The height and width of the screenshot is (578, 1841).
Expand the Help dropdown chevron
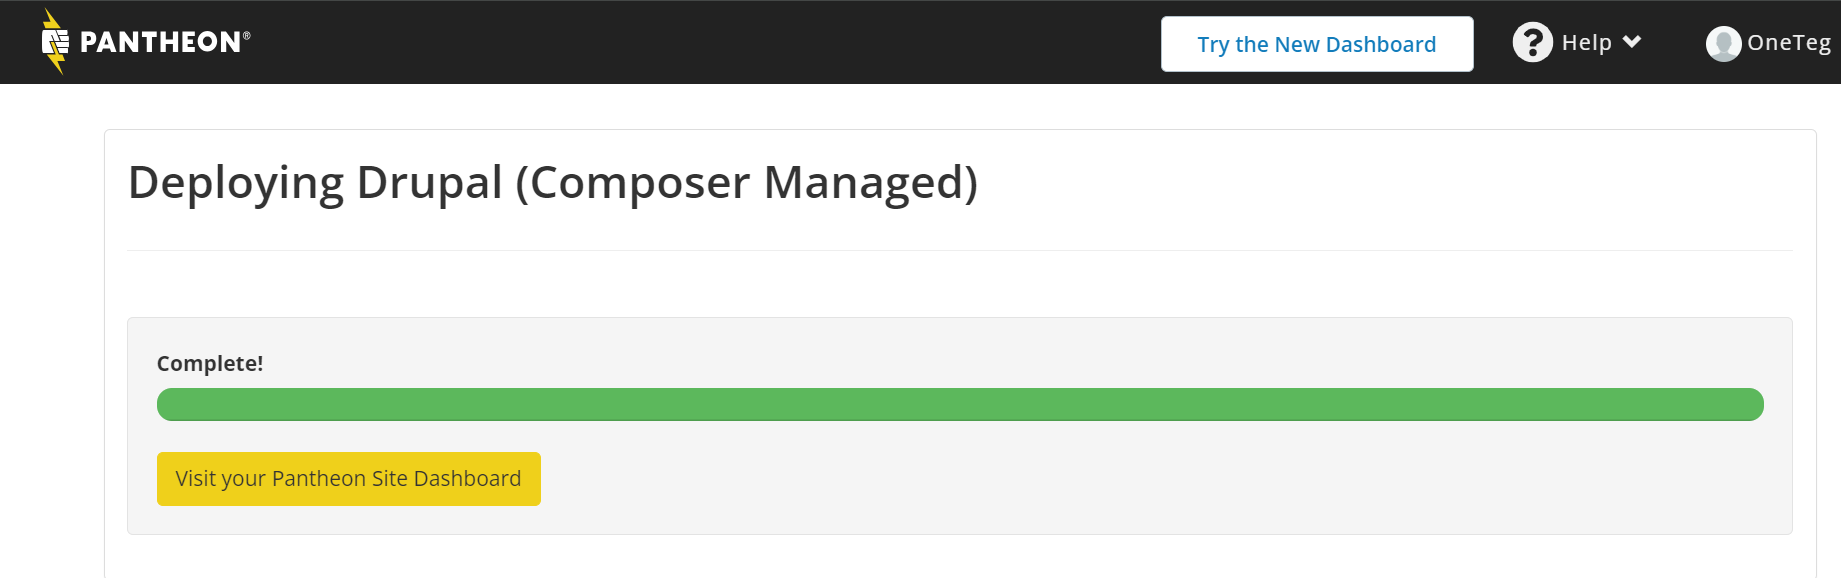coord(1632,42)
